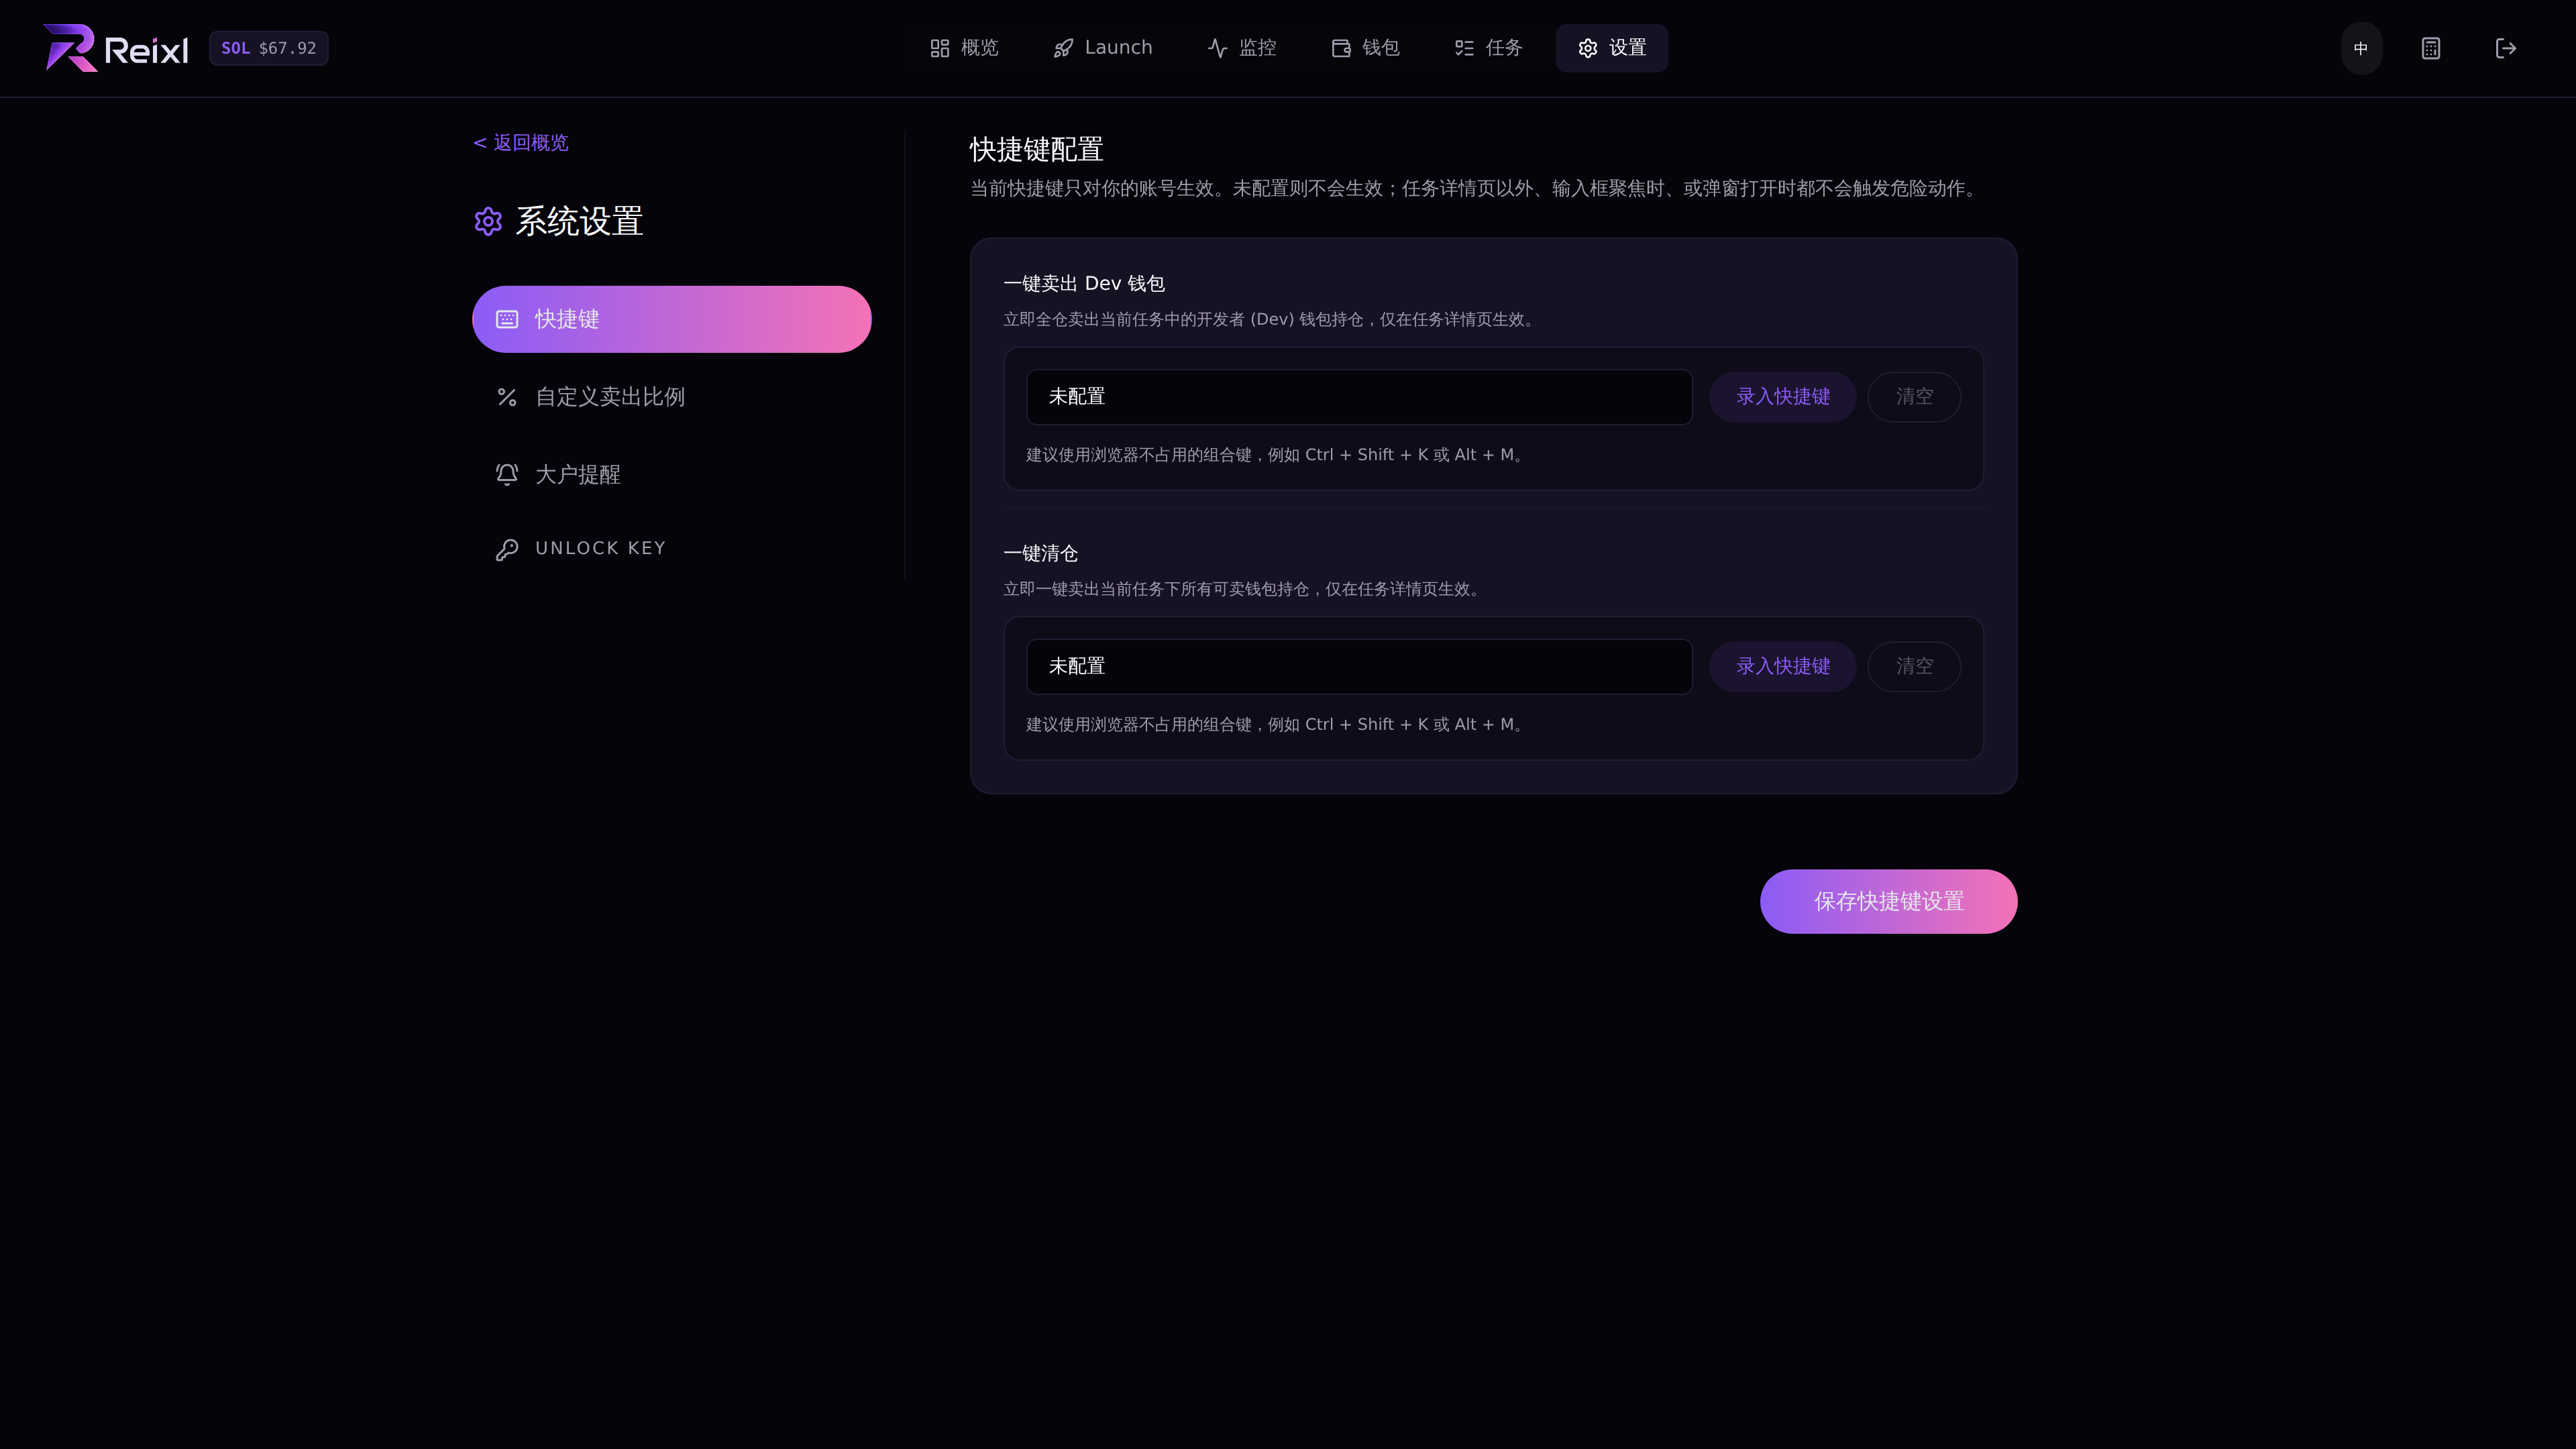Click the 未配置 field under 一键清仓
The width and height of the screenshot is (2576, 1449).
click(1359, 667)
